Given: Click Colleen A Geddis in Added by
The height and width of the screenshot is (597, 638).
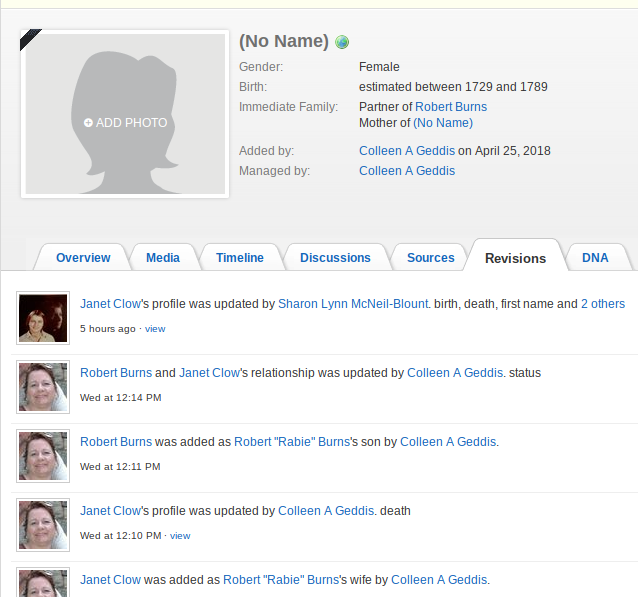Looking at the screenshot, I should (x=407, y=151).
